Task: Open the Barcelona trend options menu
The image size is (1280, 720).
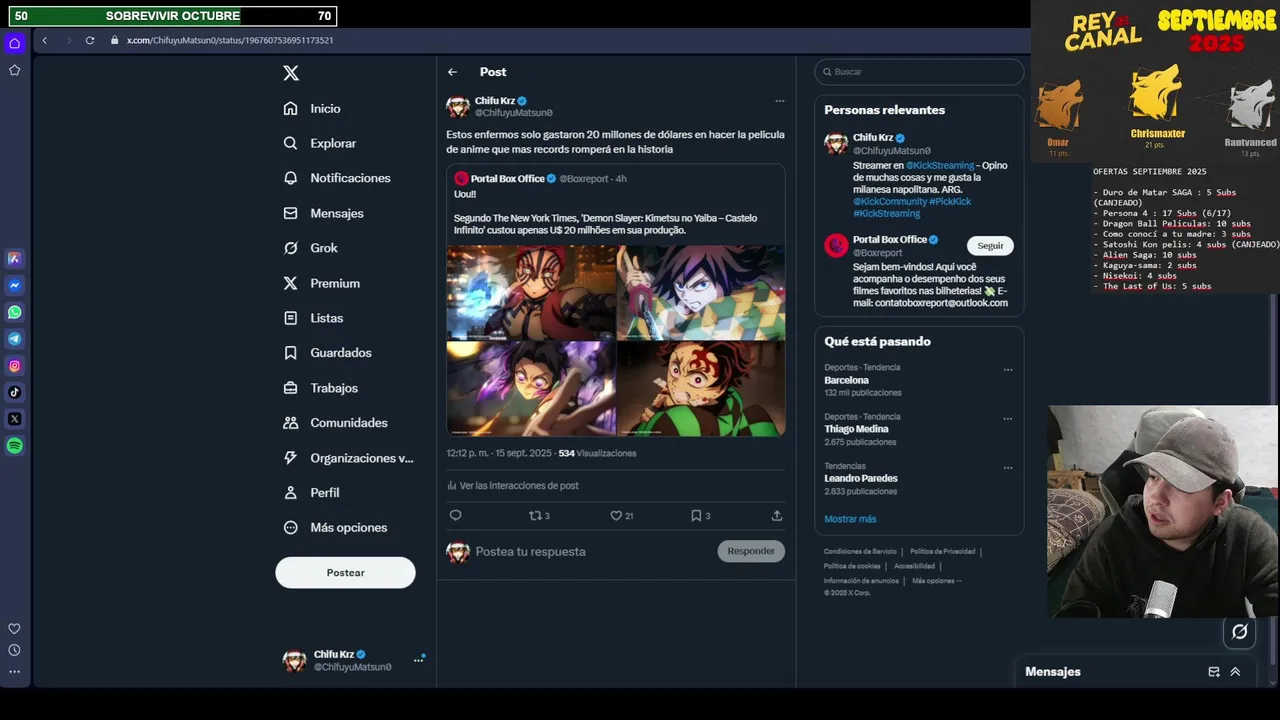Action: 1008,370
